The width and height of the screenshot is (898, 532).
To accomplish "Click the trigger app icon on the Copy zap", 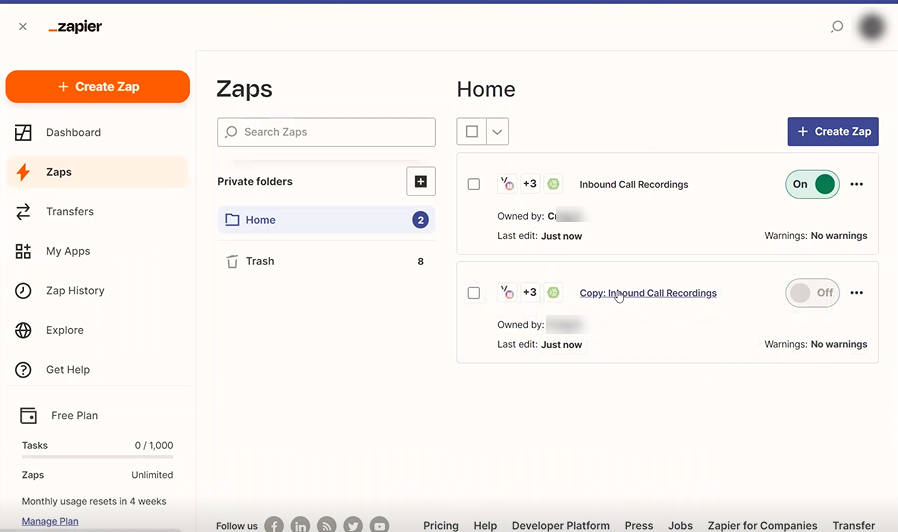I will pyautogui.click(x=507, y=292).
